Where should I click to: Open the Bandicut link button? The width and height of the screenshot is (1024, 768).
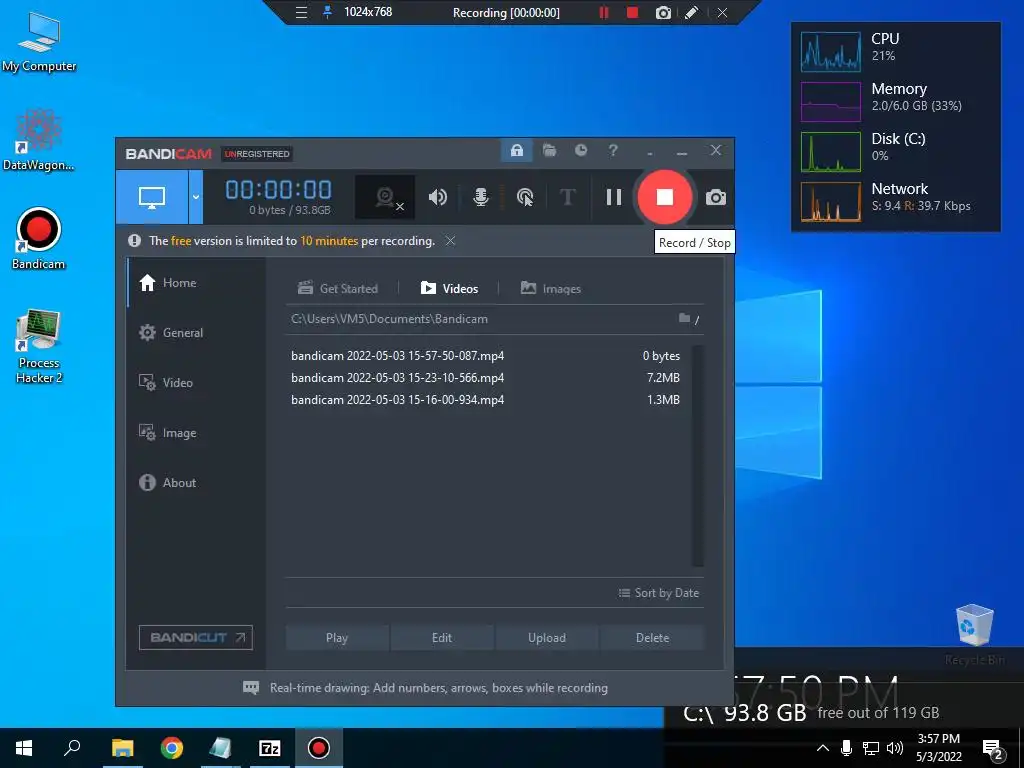pos(196,637)
